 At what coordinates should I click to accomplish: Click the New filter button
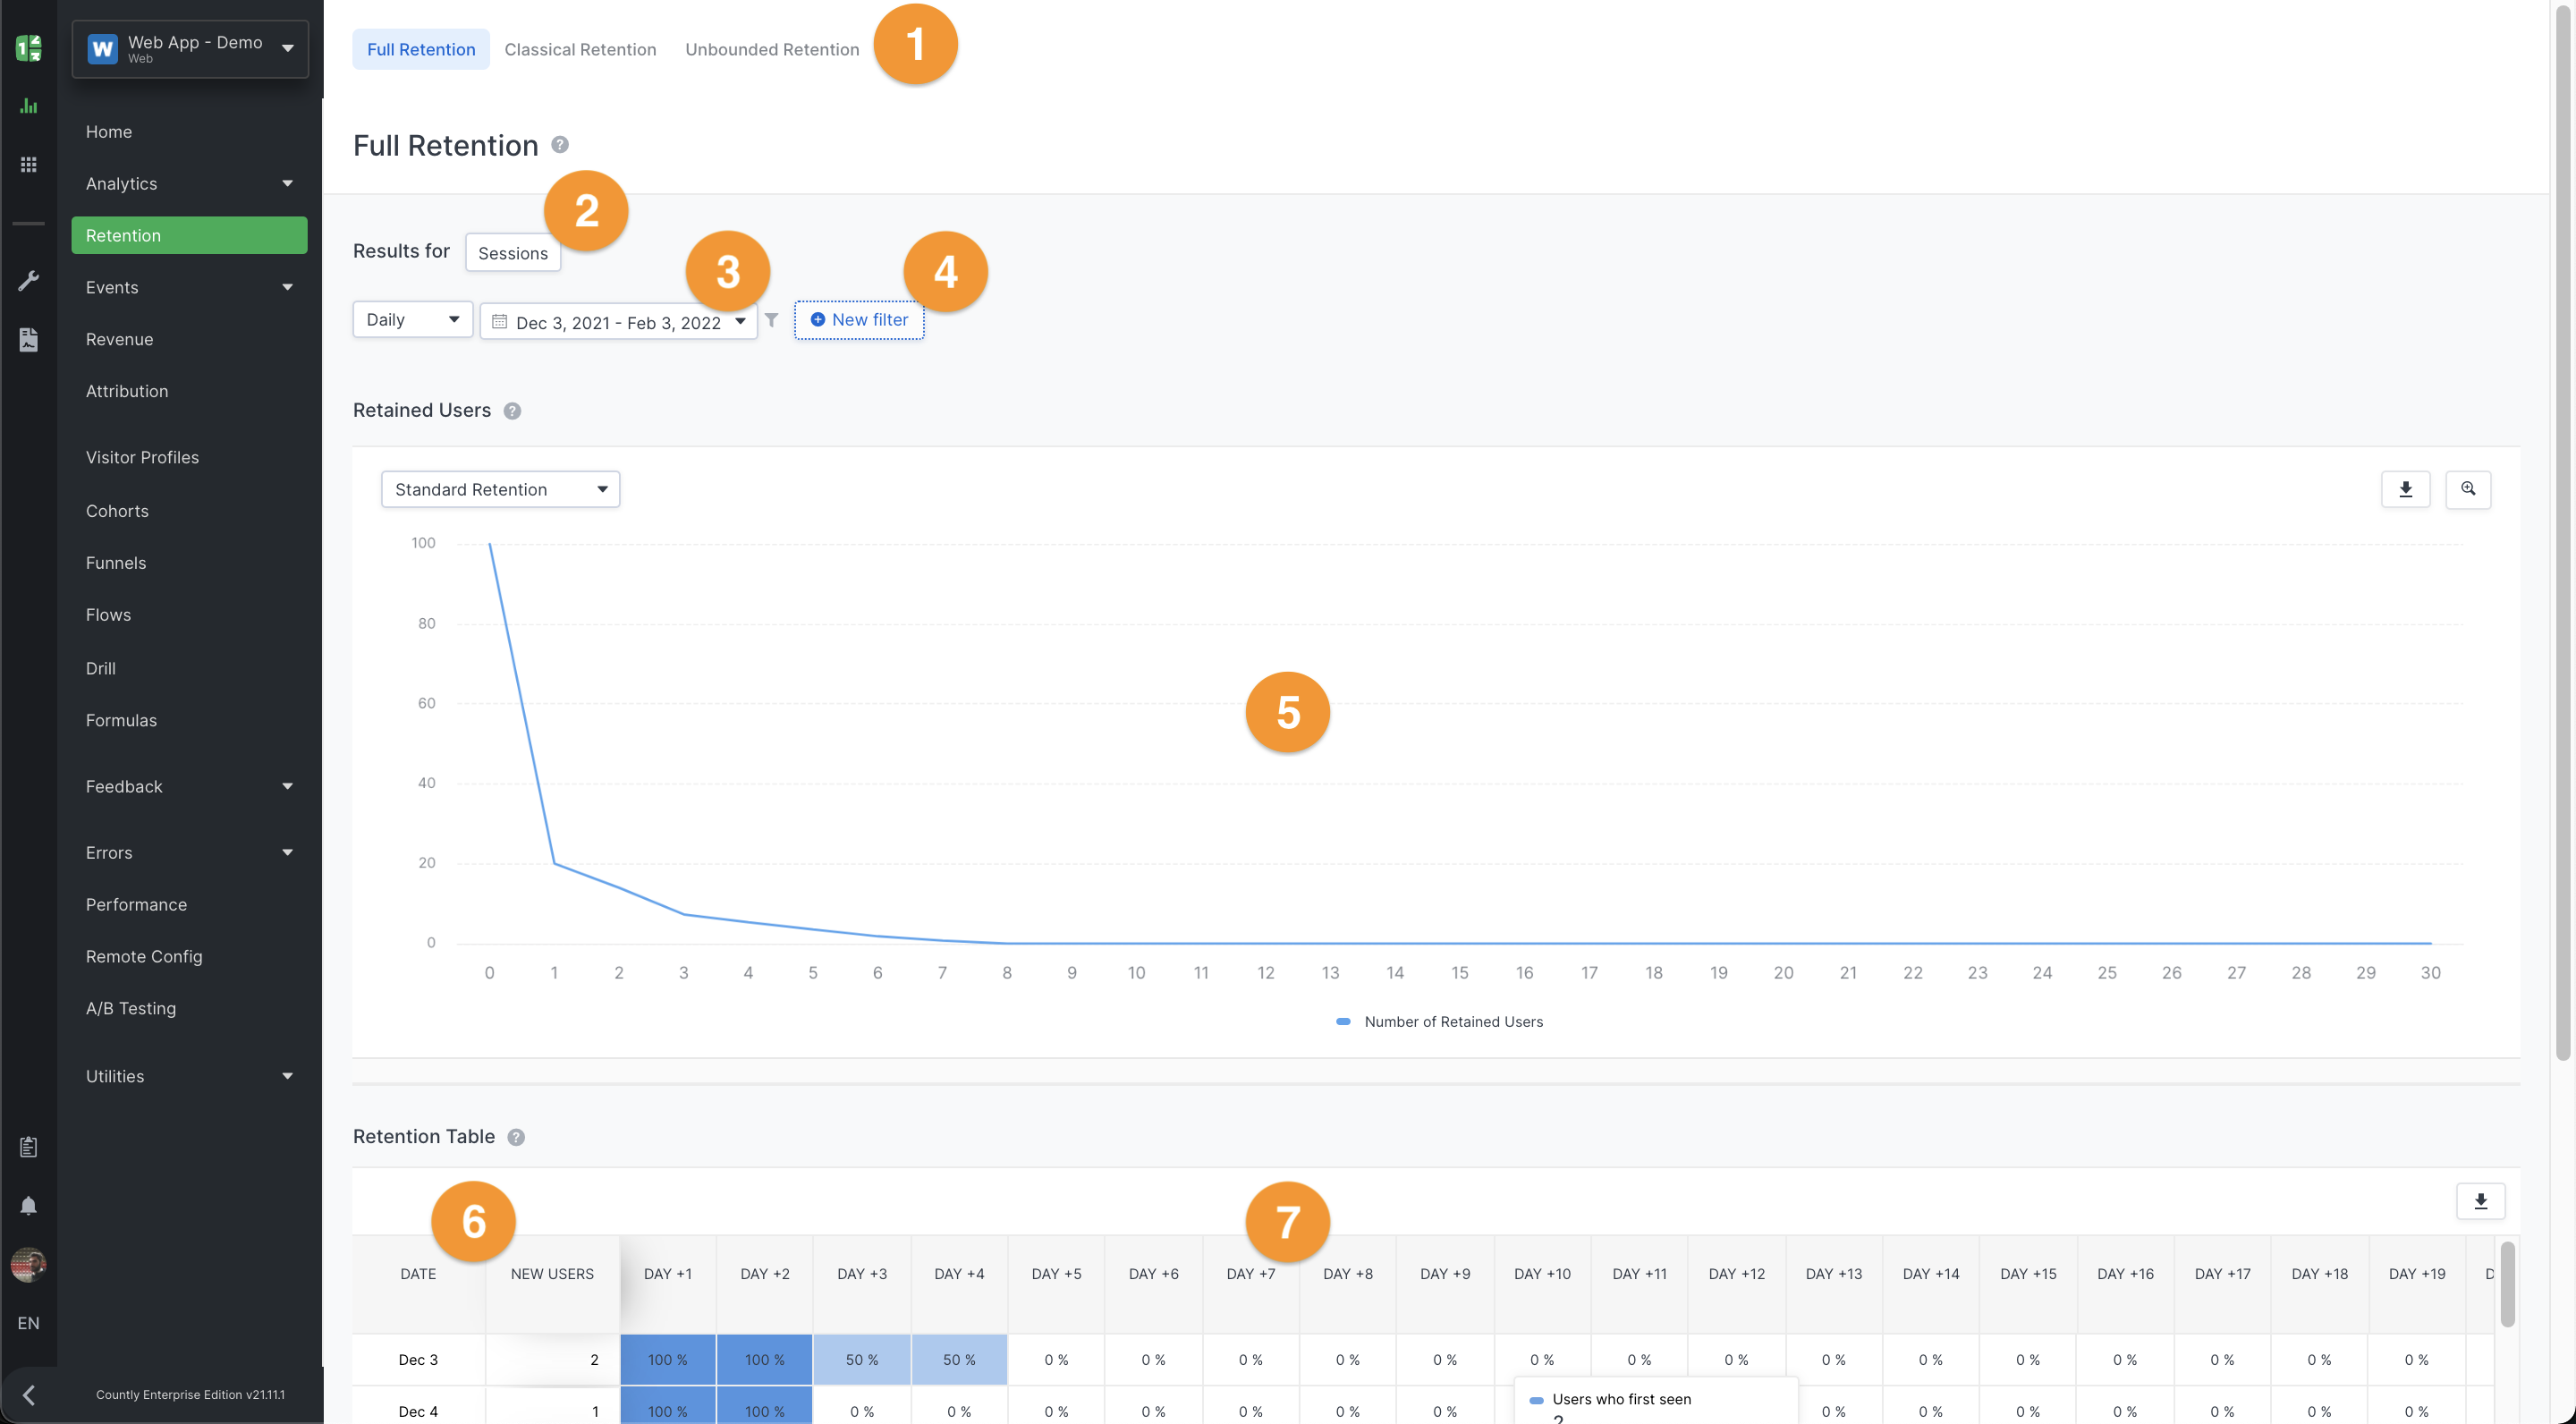[859, 320]
